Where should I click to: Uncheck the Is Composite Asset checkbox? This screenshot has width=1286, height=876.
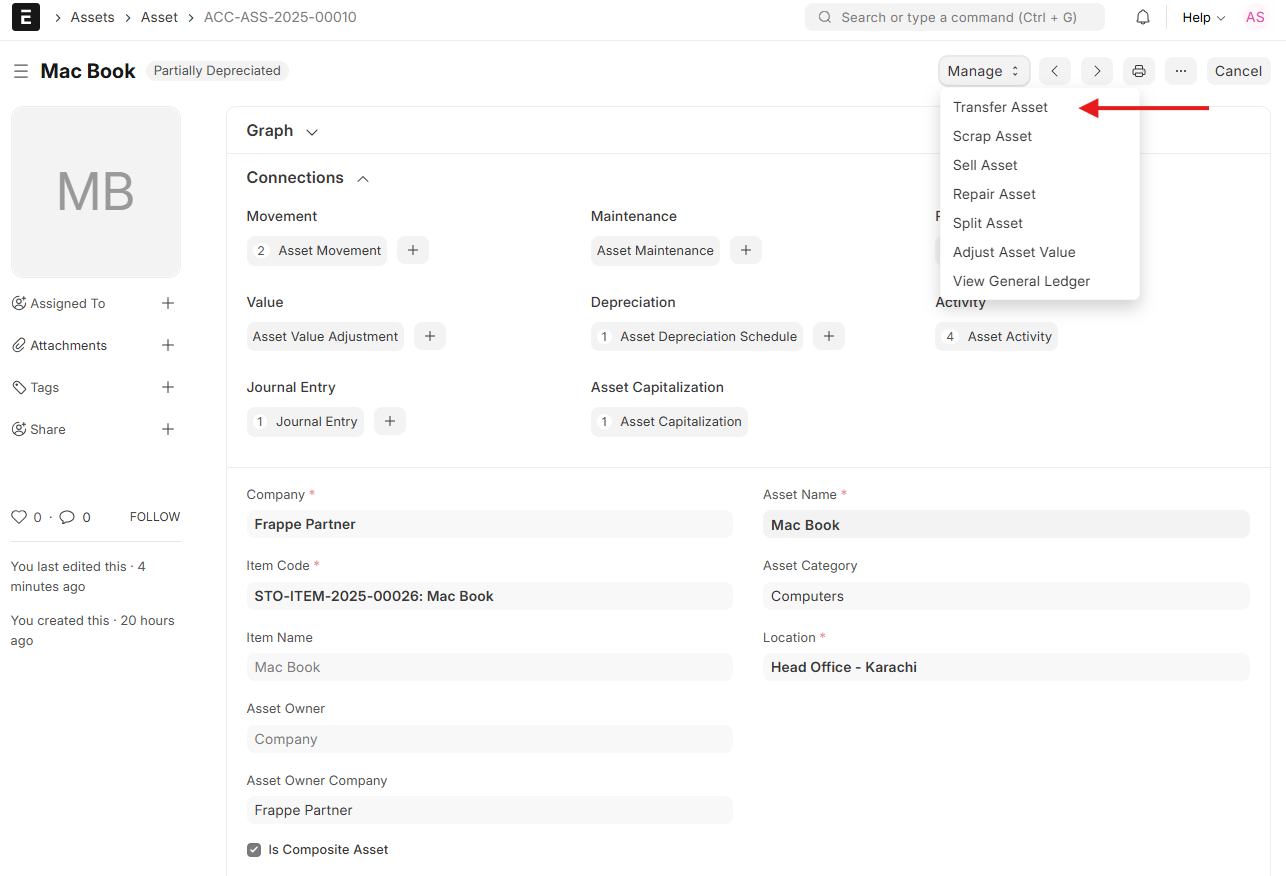click(x=254, y=850)
